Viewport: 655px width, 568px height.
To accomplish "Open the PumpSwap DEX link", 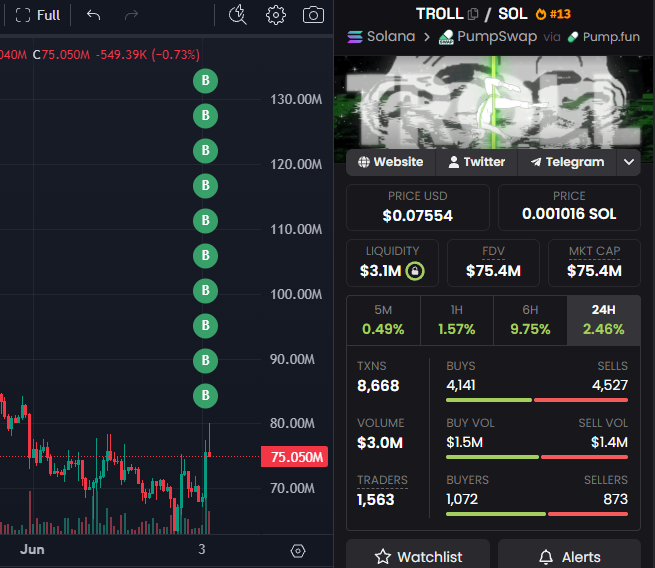I will point(487,36).
